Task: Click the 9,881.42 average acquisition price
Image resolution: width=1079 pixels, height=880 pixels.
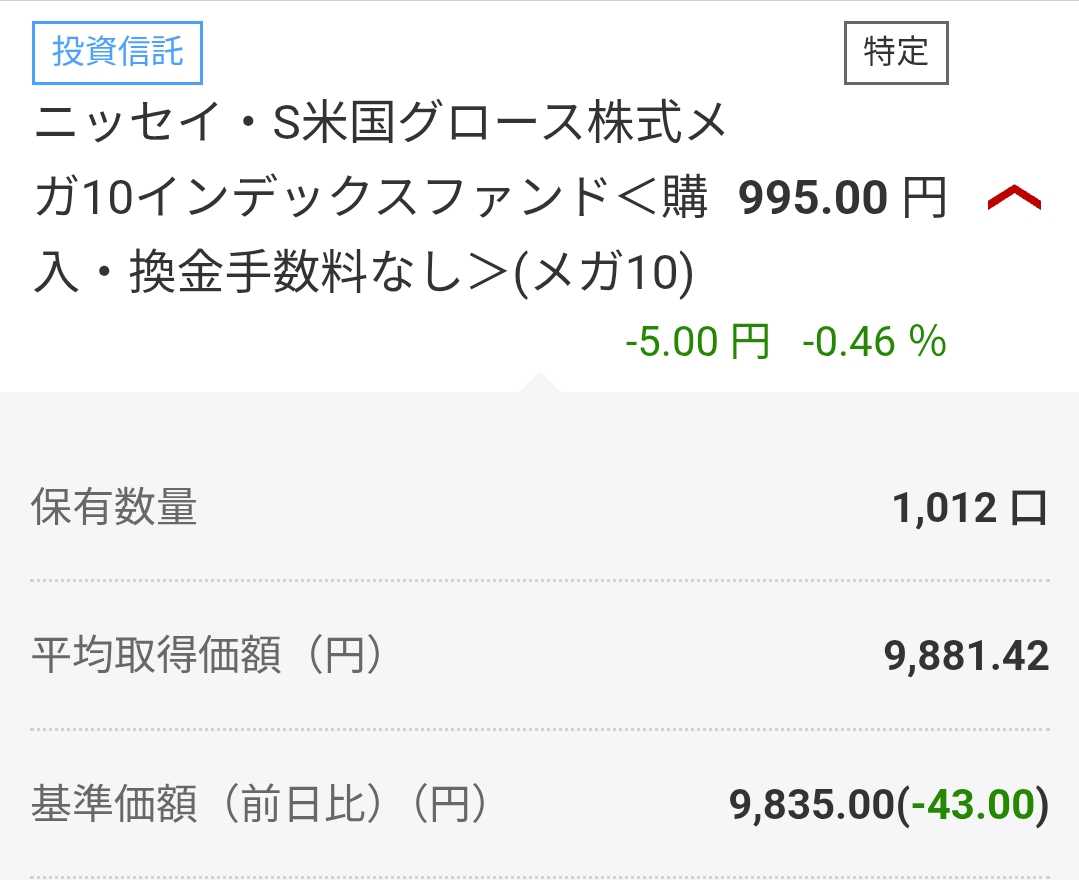Action: click(966, 656)
